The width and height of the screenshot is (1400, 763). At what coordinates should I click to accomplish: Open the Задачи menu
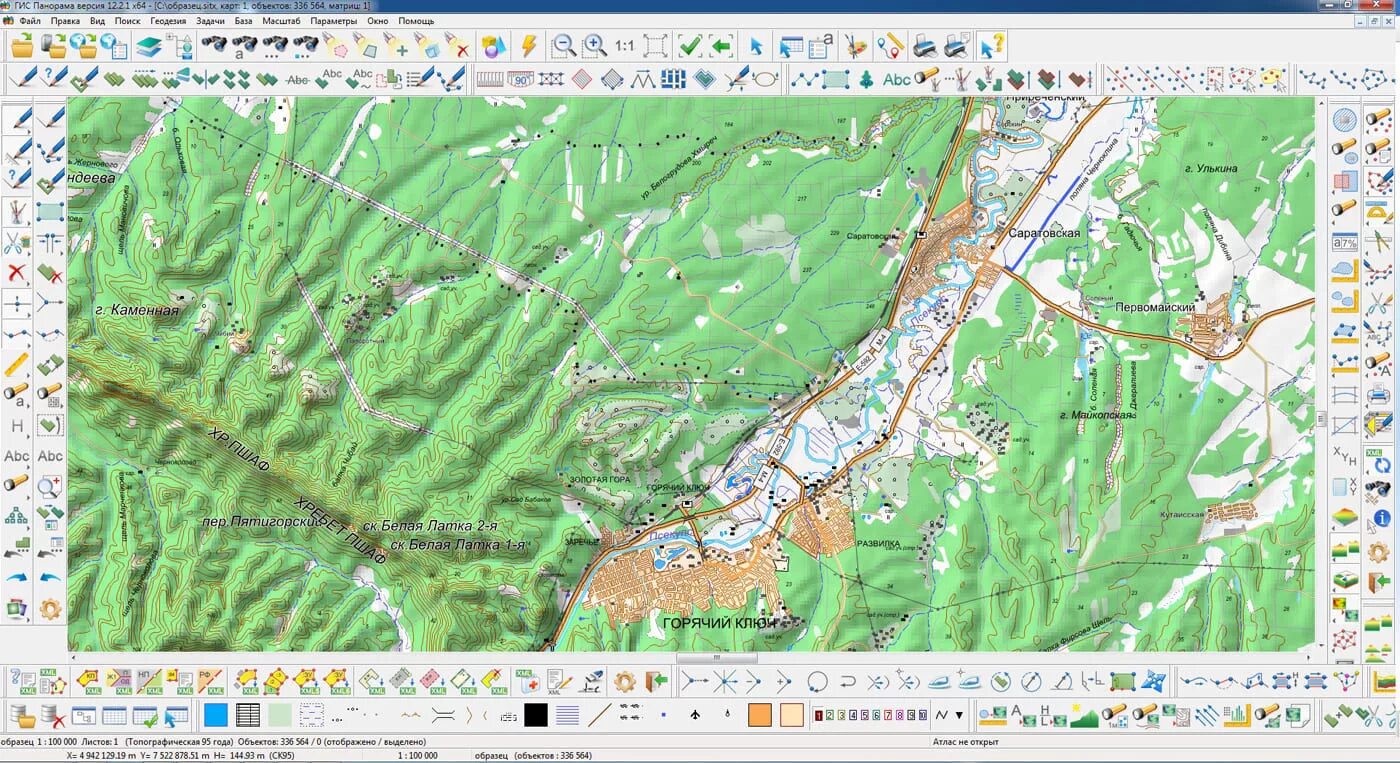[x=211, y=20]
